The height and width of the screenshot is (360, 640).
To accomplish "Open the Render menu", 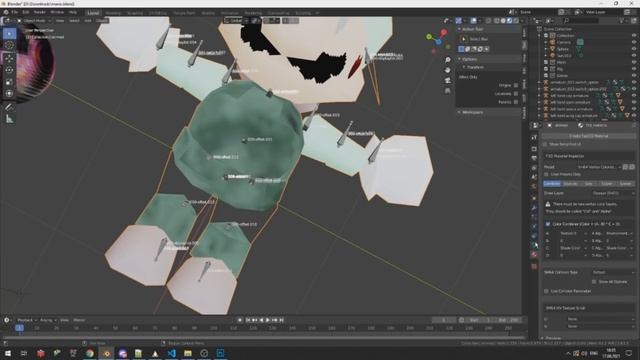I will pyautogui.click(x=40, y=12).
